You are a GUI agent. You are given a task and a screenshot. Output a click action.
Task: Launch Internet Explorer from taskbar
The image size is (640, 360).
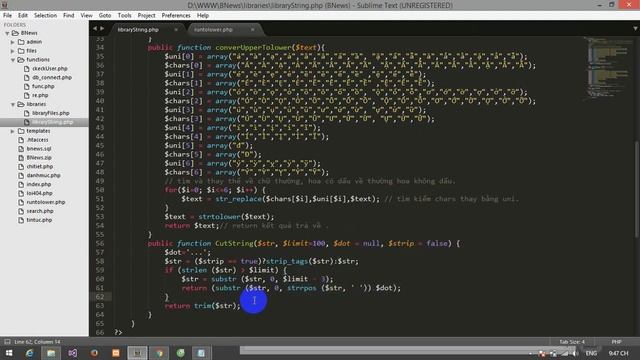pos(29,353)
